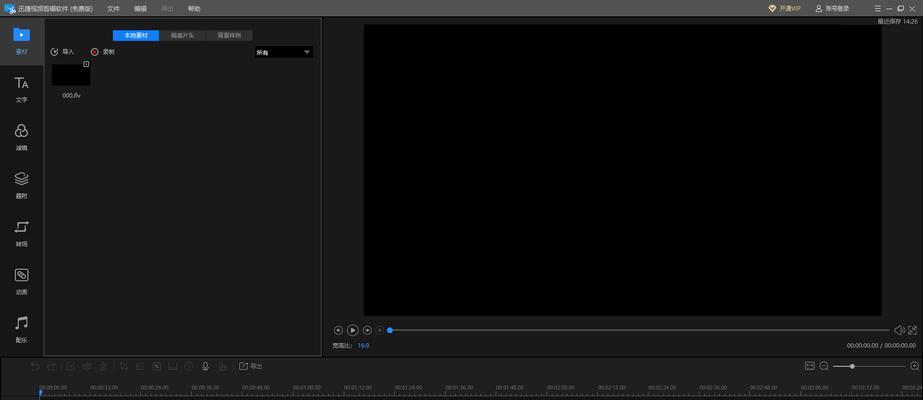Step to previous frame in preview
923x400 pixels.
point(338,331)
